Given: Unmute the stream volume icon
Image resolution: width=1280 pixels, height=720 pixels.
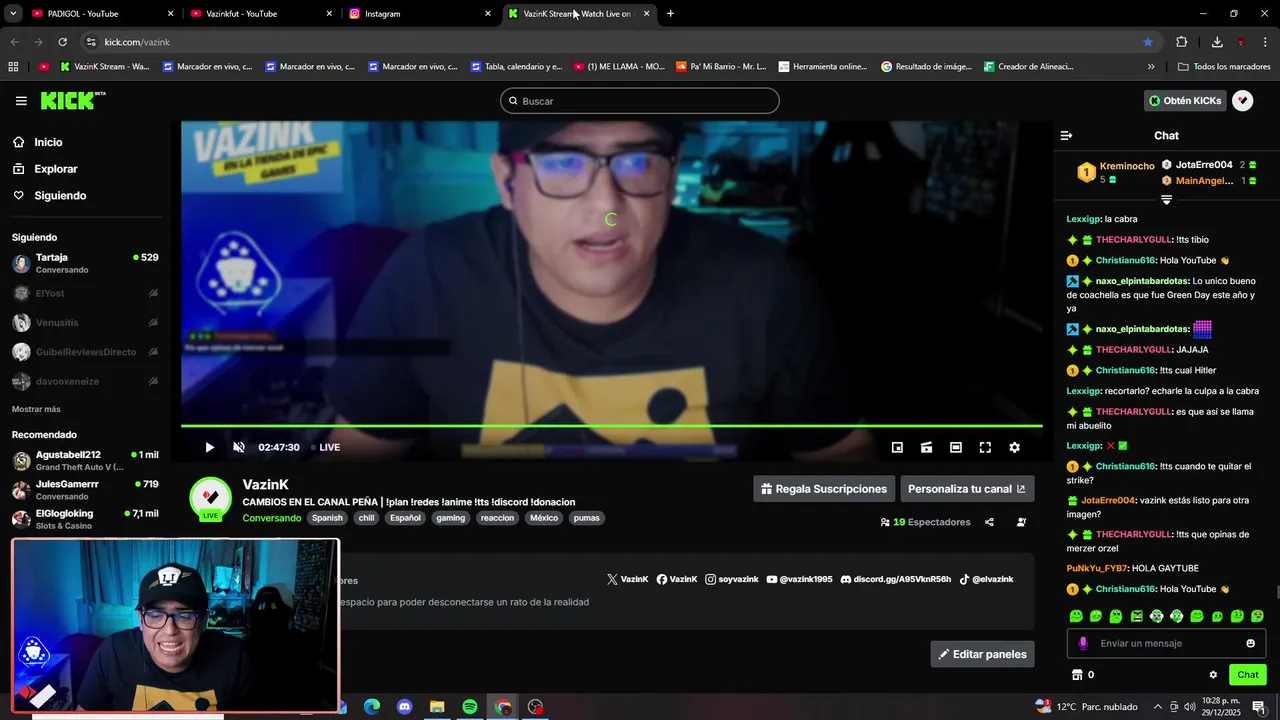Looking at the screenshot, I should [239, 447].
